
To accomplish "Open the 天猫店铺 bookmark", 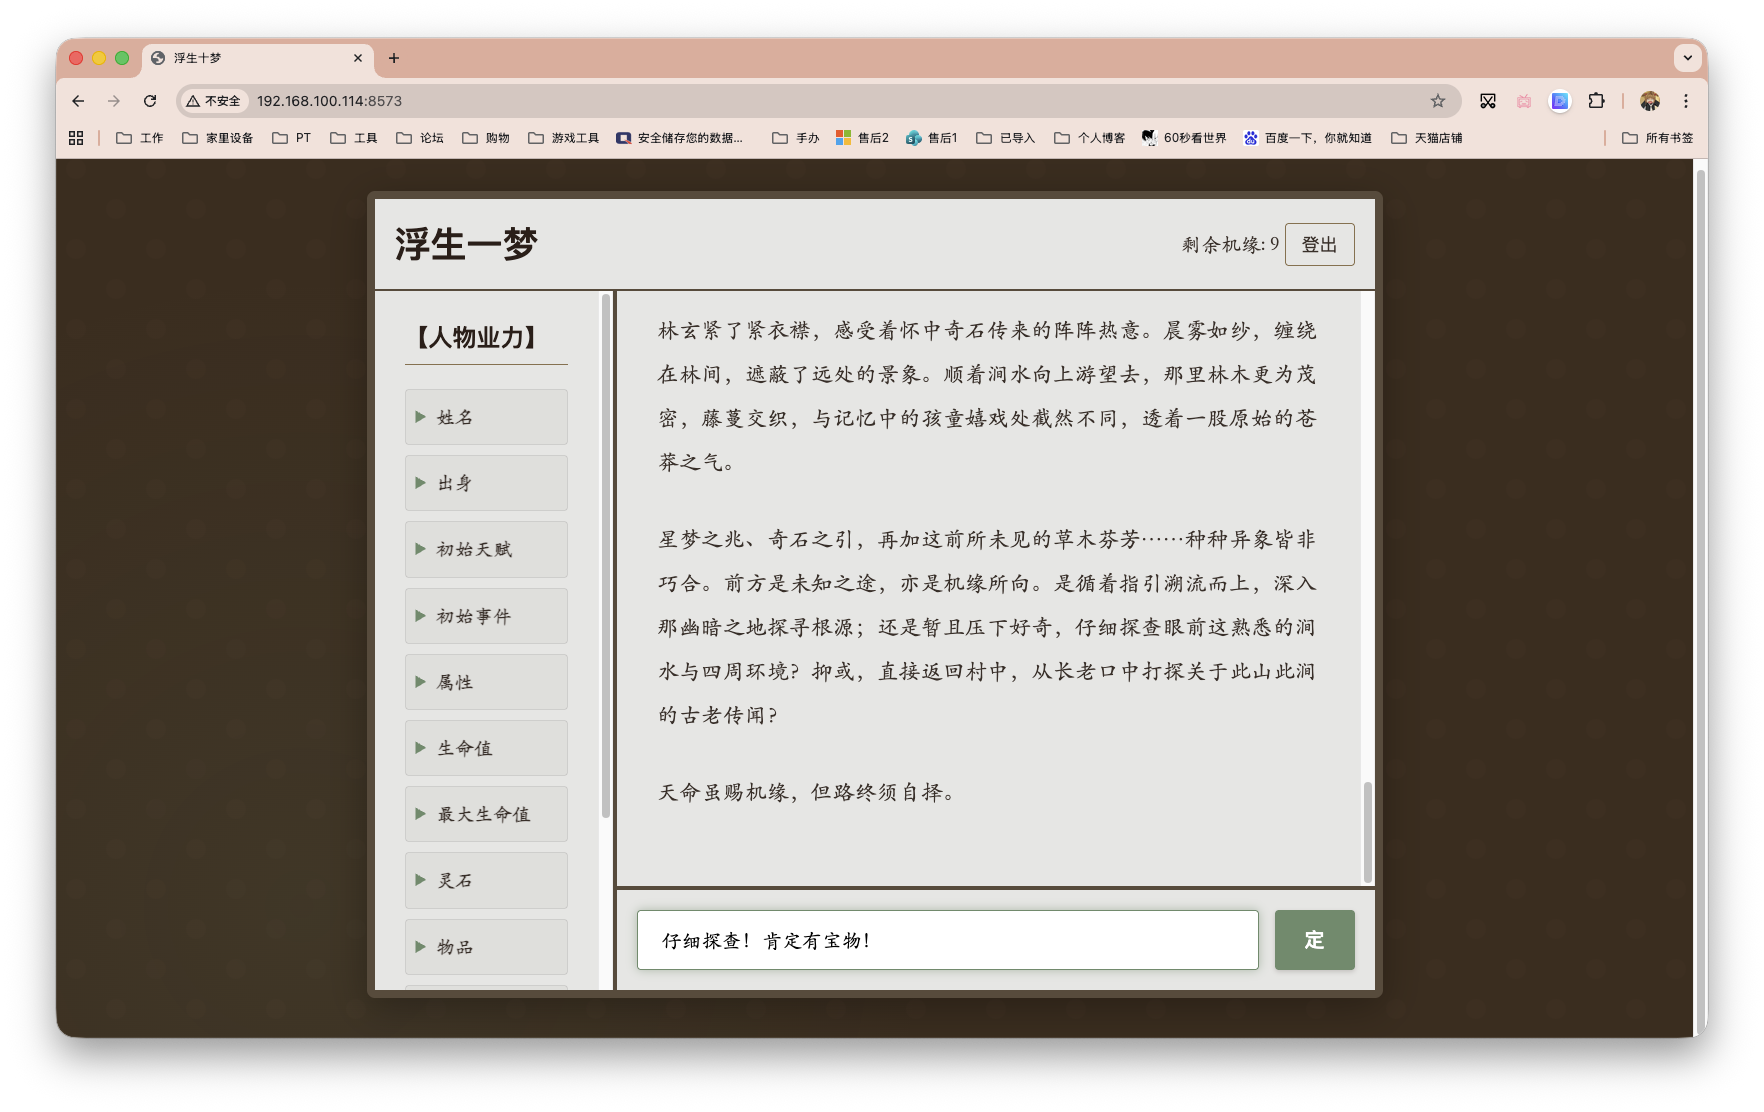I will click(1439, 137).
